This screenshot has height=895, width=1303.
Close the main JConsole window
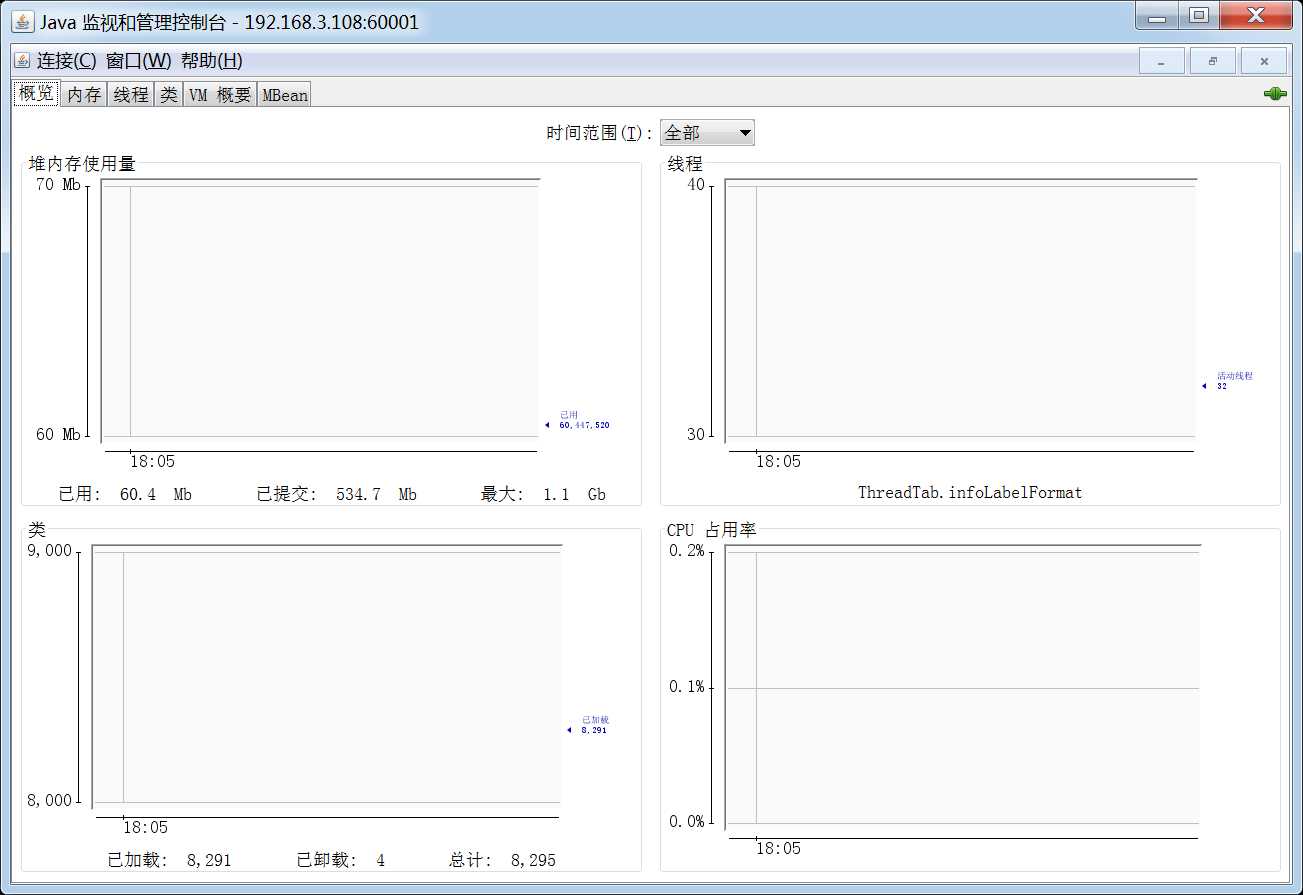tap(1257, 15)
